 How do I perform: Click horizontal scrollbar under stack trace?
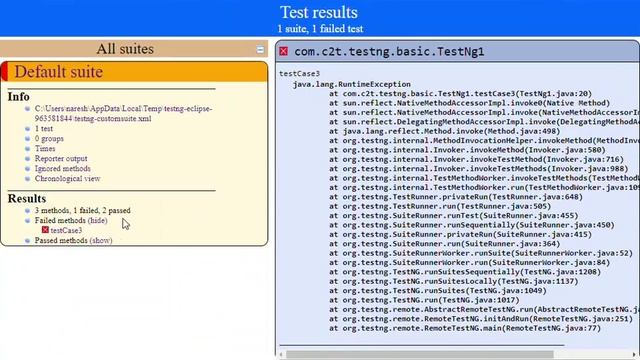[x=420, y=355]
